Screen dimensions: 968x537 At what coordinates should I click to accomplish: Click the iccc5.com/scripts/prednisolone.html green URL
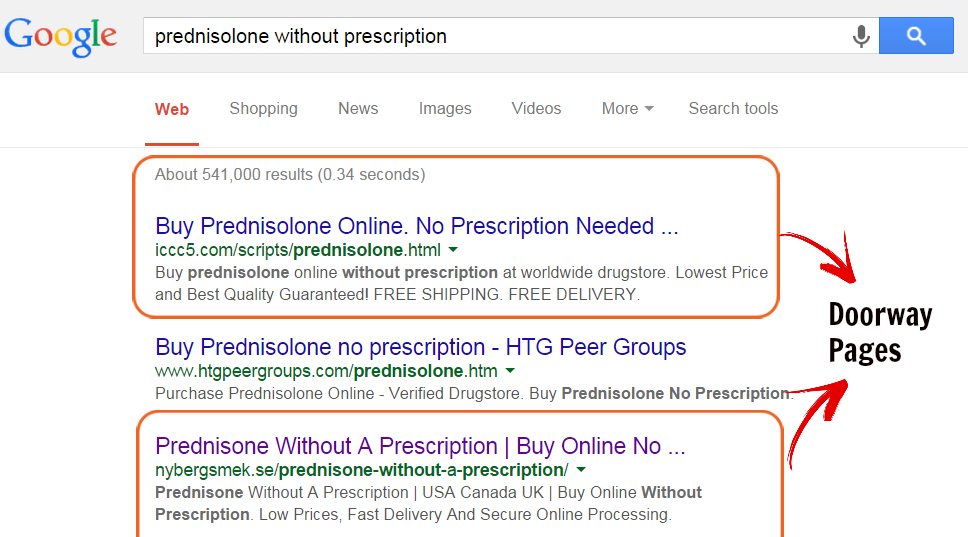coord(297,249)
